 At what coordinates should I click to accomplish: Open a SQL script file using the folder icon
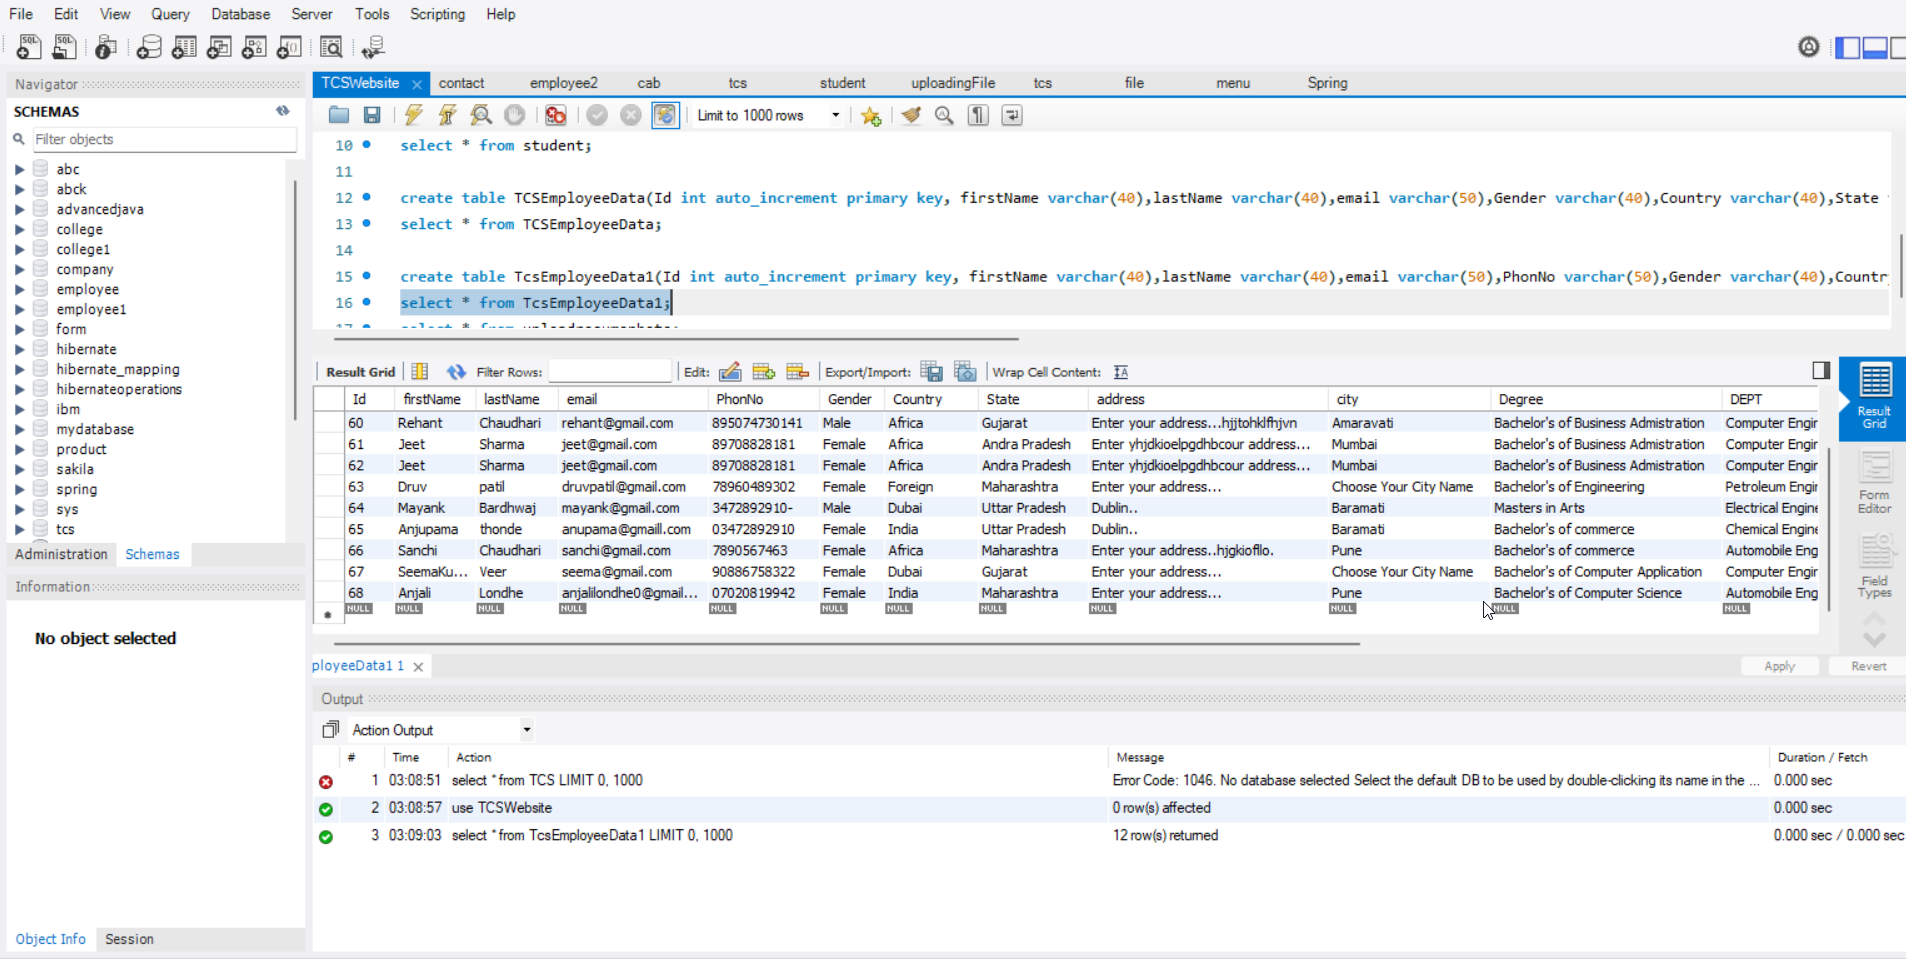[x=339, y=115]
